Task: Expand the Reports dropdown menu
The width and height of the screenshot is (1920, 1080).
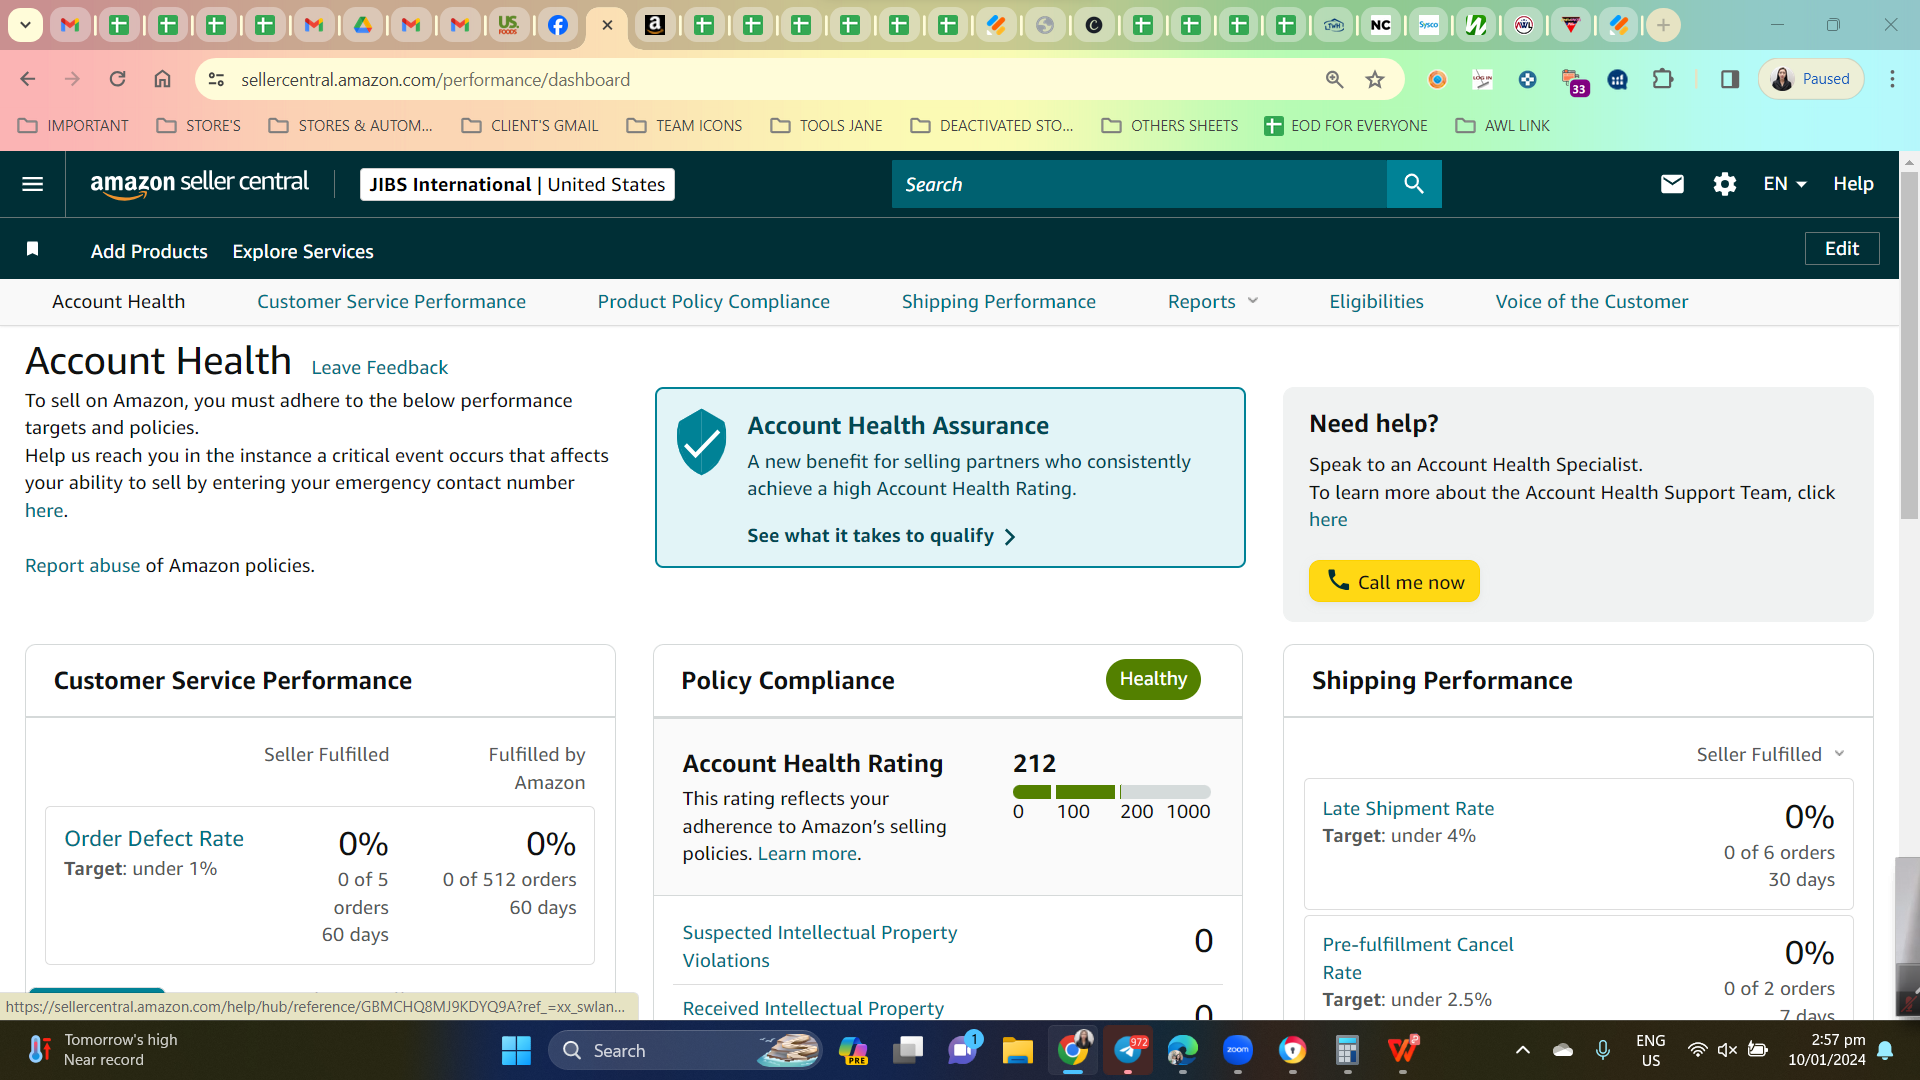Action: click(1213, 302)
